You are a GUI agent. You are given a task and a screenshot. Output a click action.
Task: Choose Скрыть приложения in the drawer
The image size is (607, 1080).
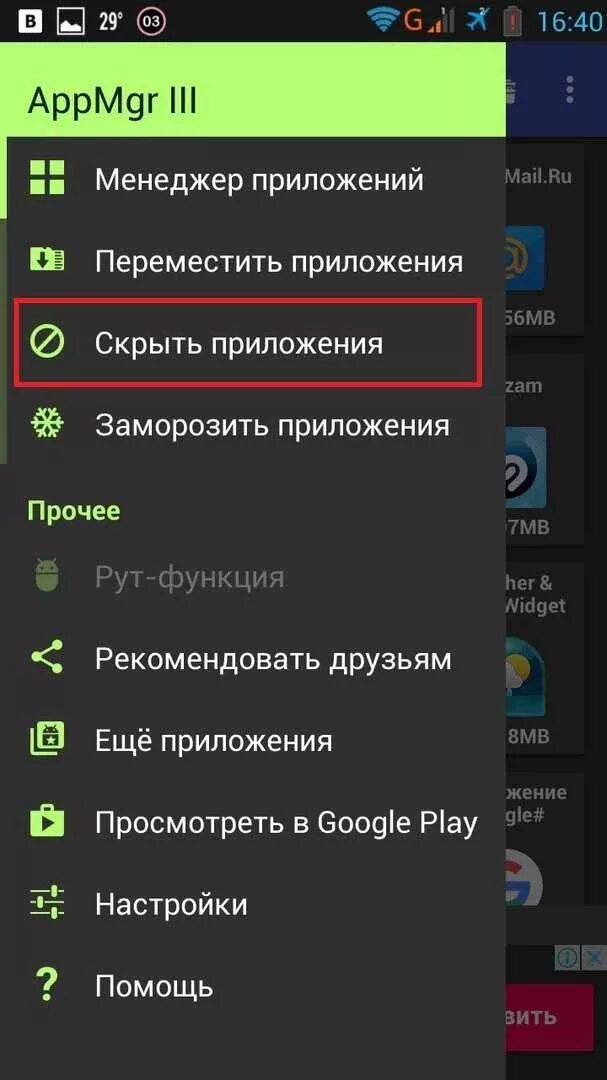tap(248, 342)
